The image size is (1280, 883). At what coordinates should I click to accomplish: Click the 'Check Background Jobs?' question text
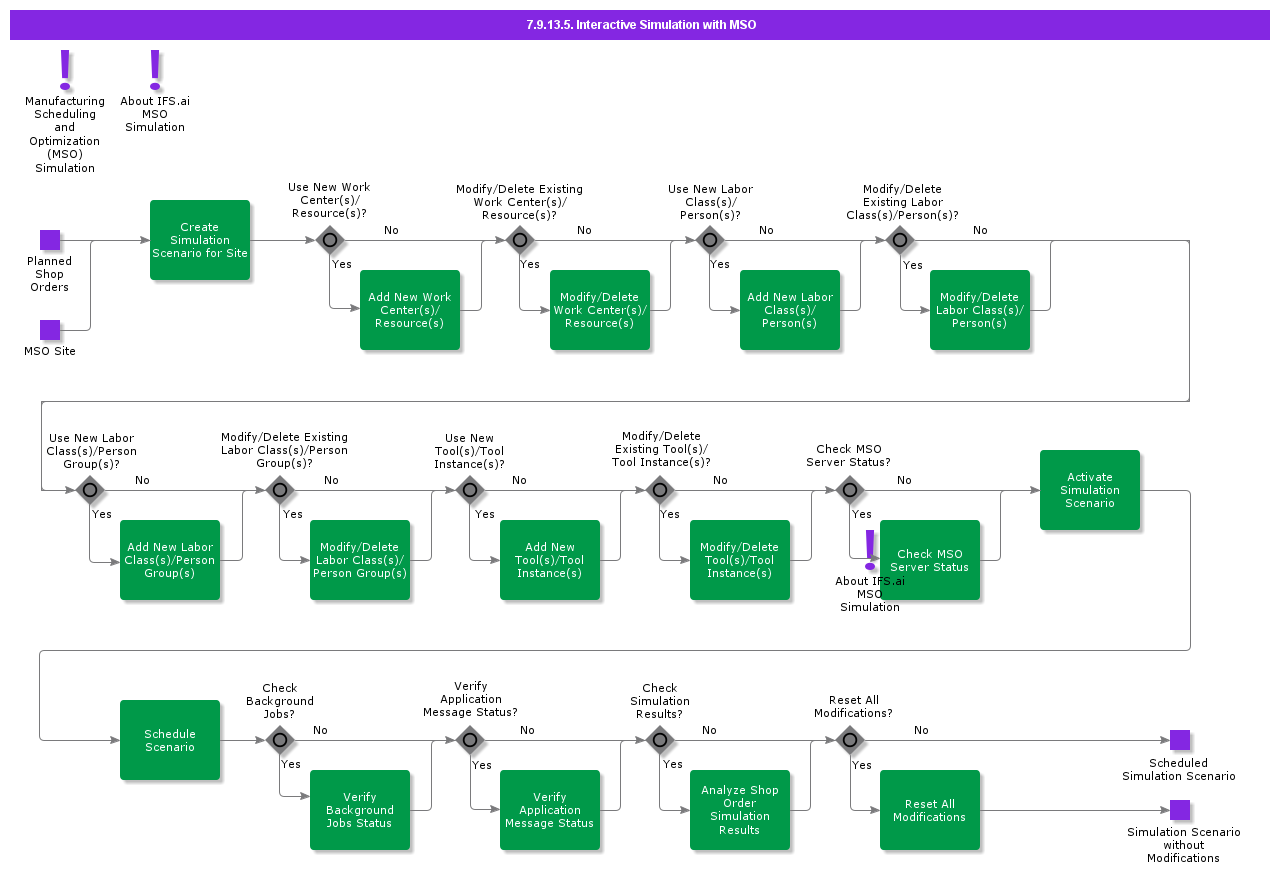280,701
